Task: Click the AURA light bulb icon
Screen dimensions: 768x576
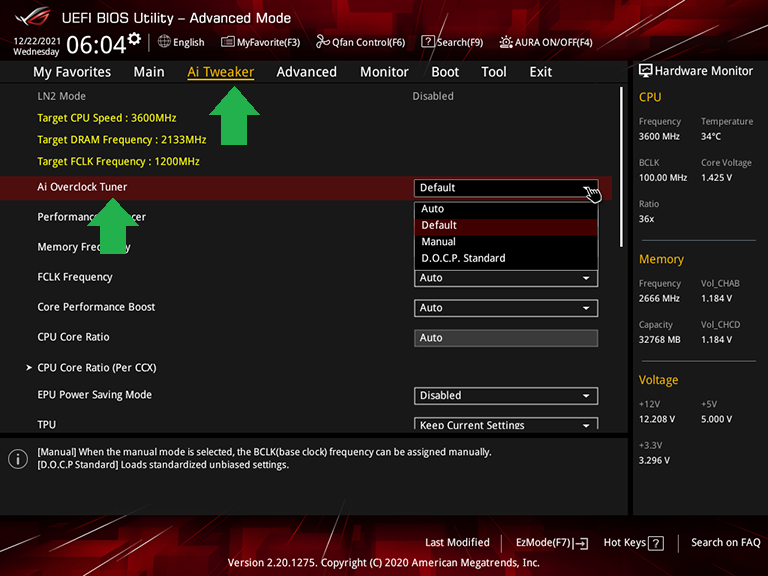Action: point(505,42)
